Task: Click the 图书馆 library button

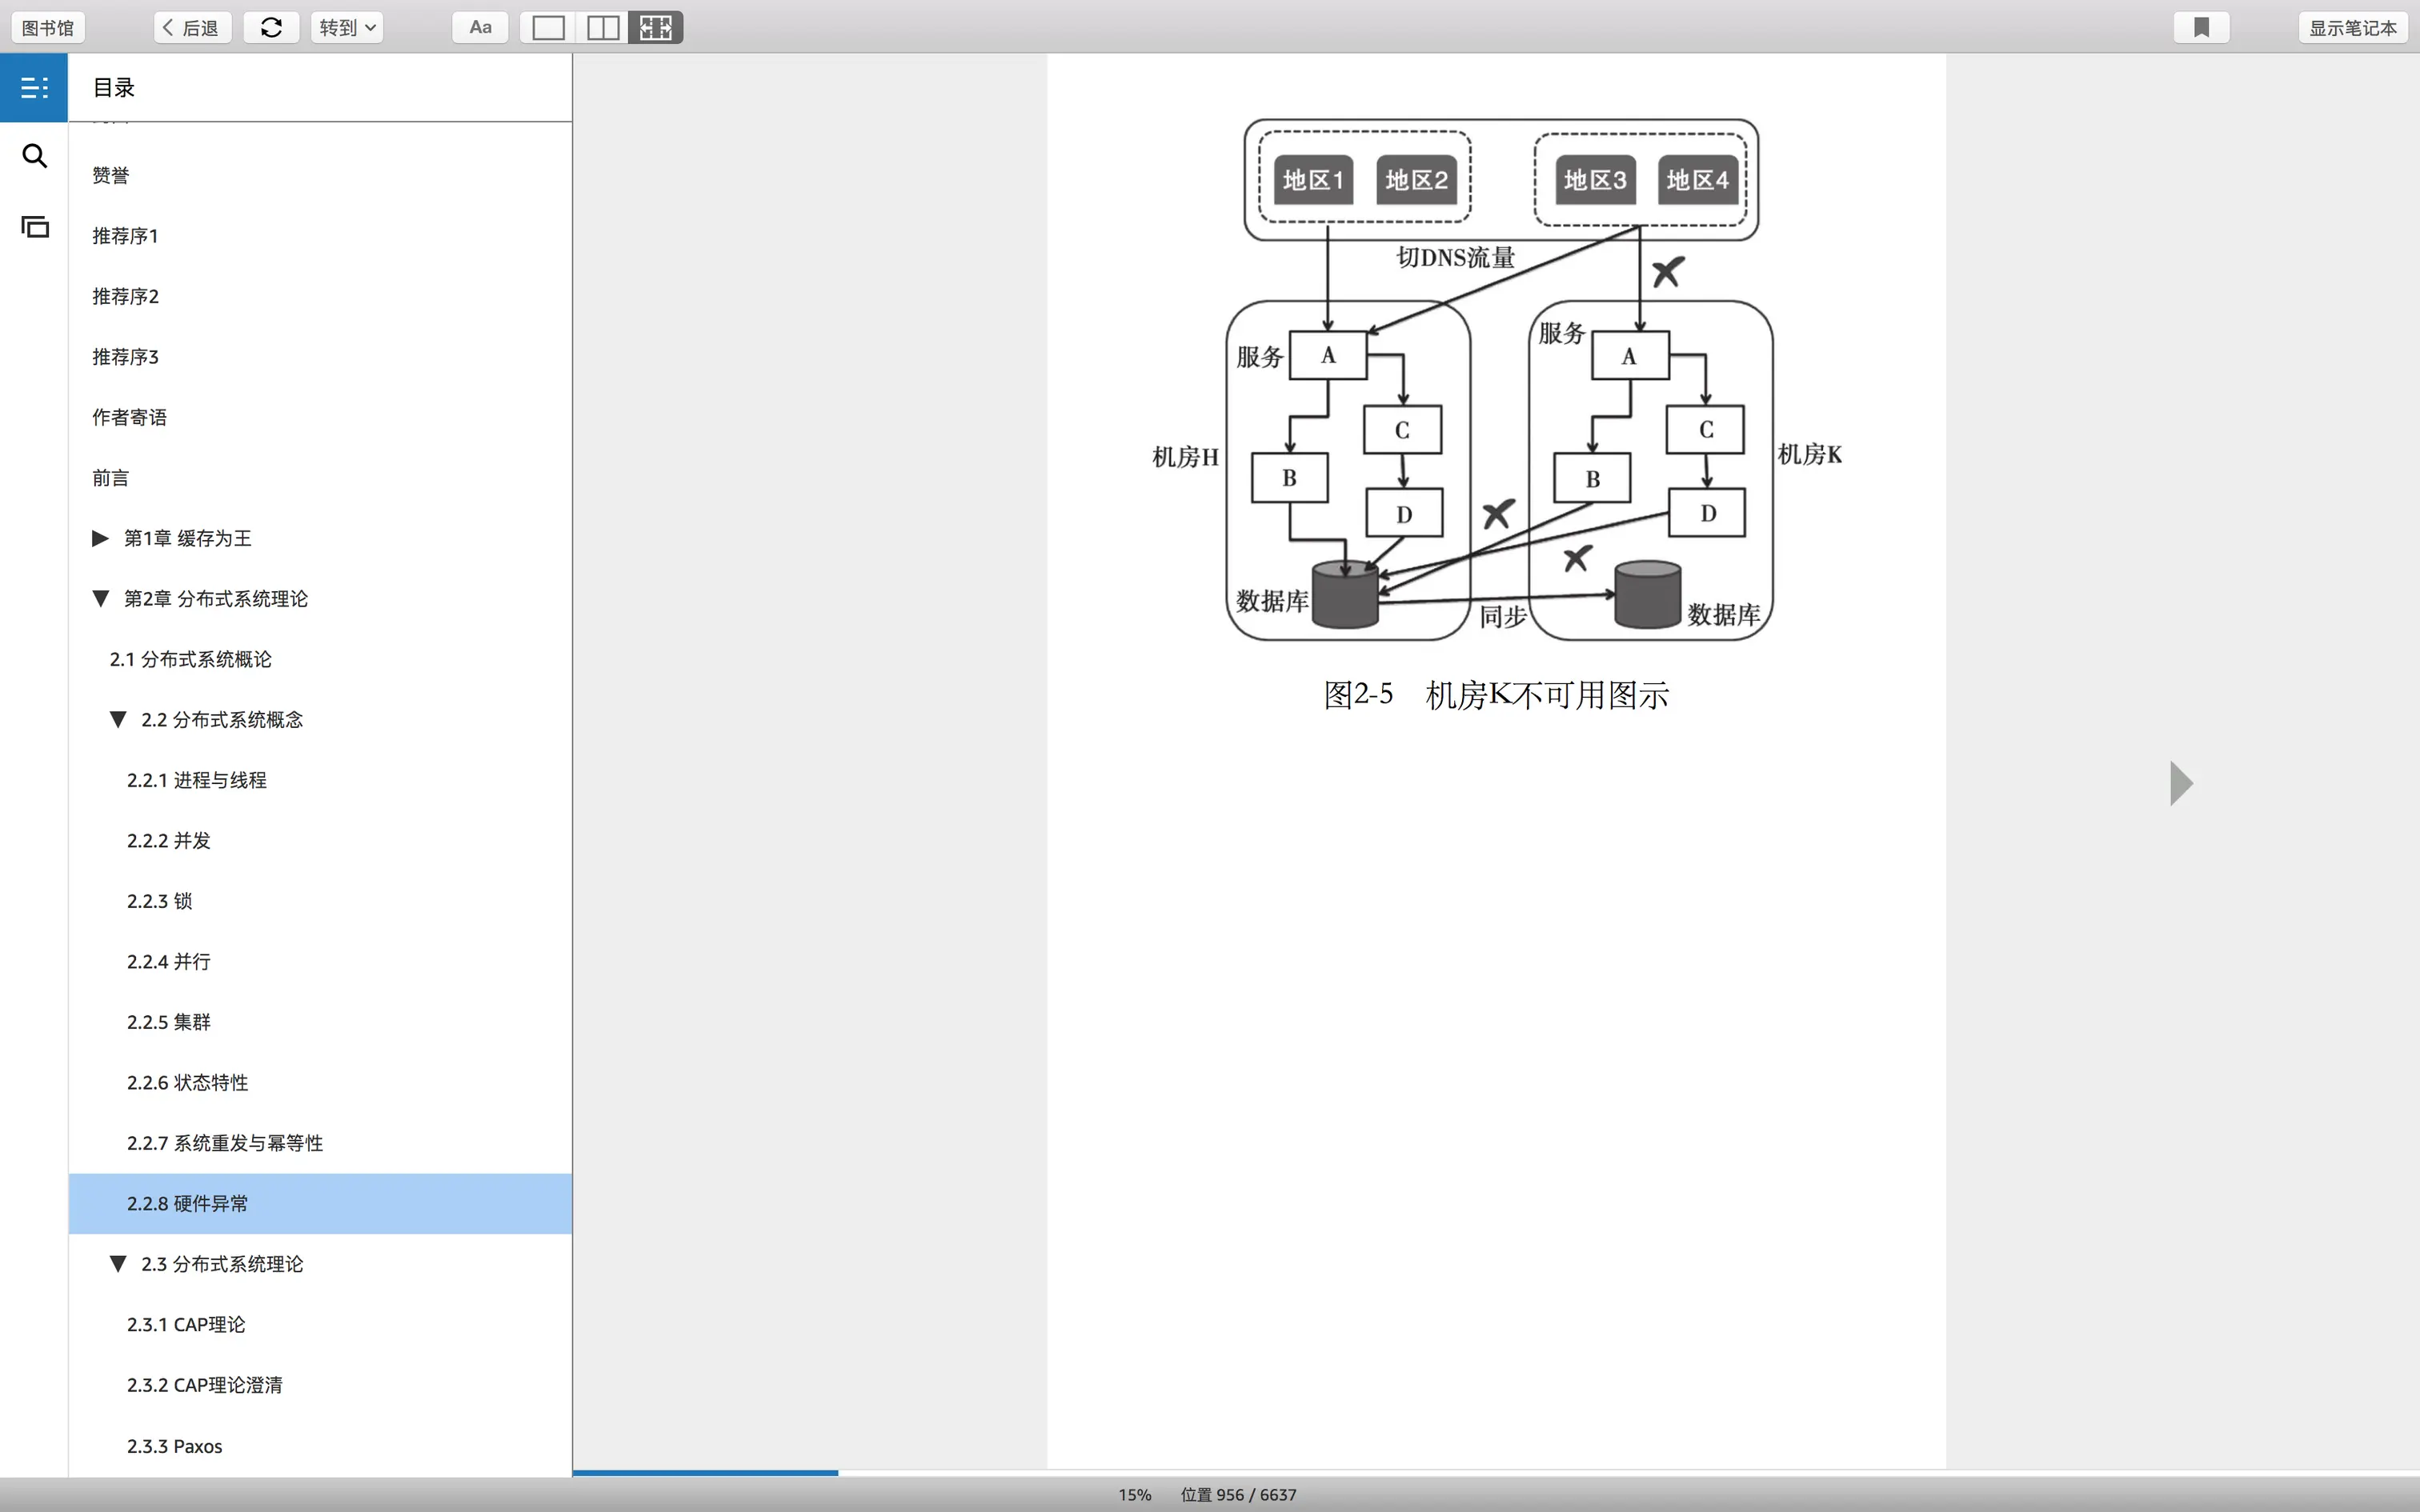Action: [48, 27]
